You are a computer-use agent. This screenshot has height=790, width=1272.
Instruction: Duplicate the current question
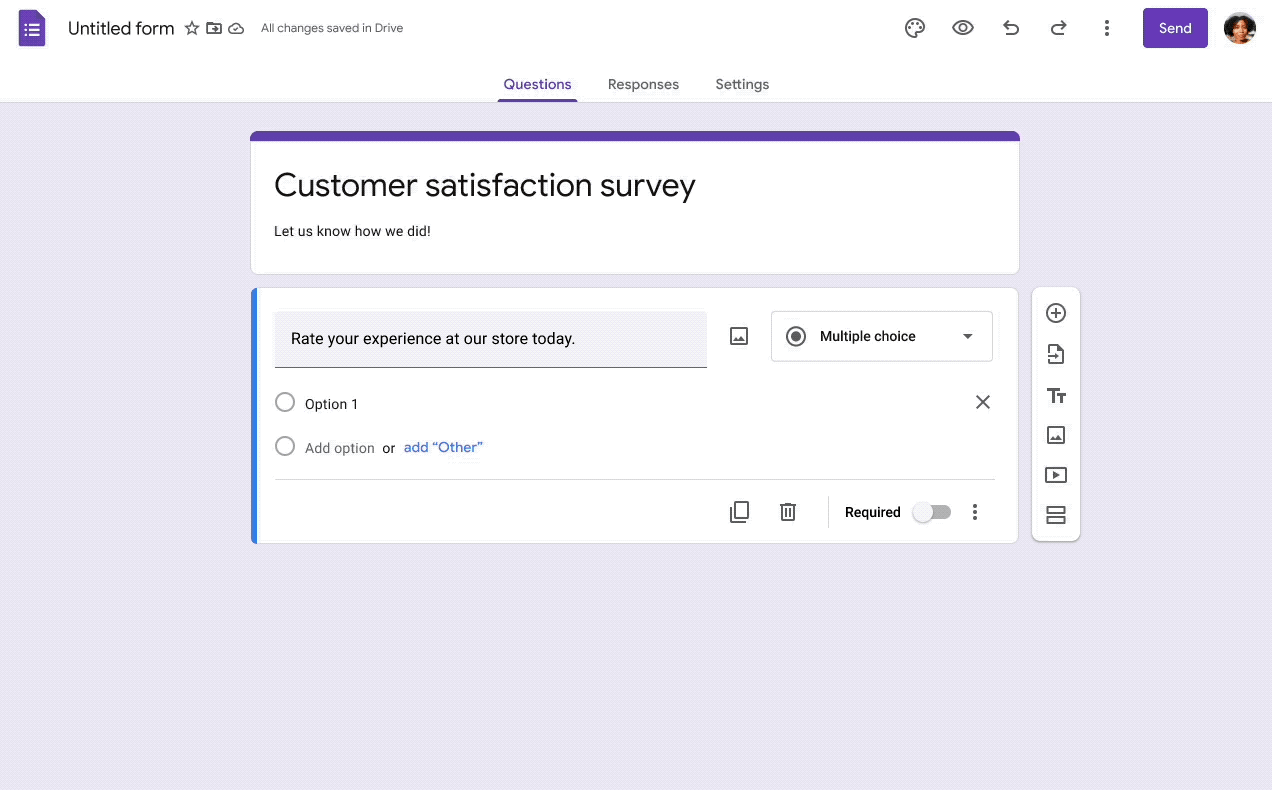coord(739,512)
